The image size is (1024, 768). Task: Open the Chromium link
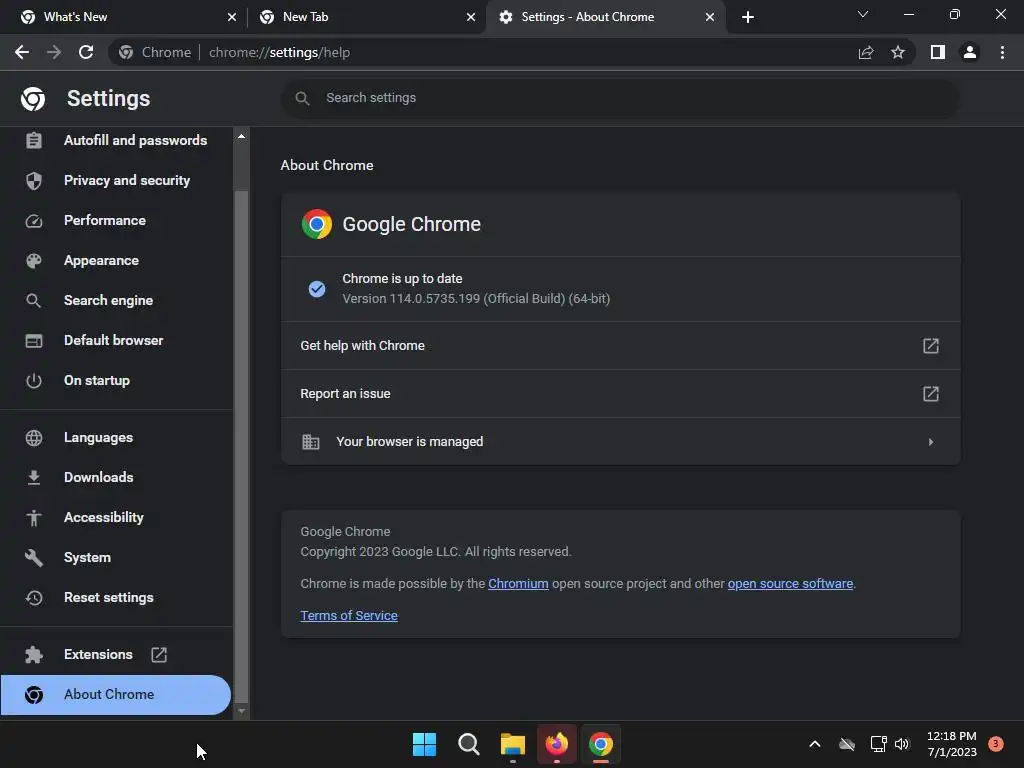(x=518, y=584)
